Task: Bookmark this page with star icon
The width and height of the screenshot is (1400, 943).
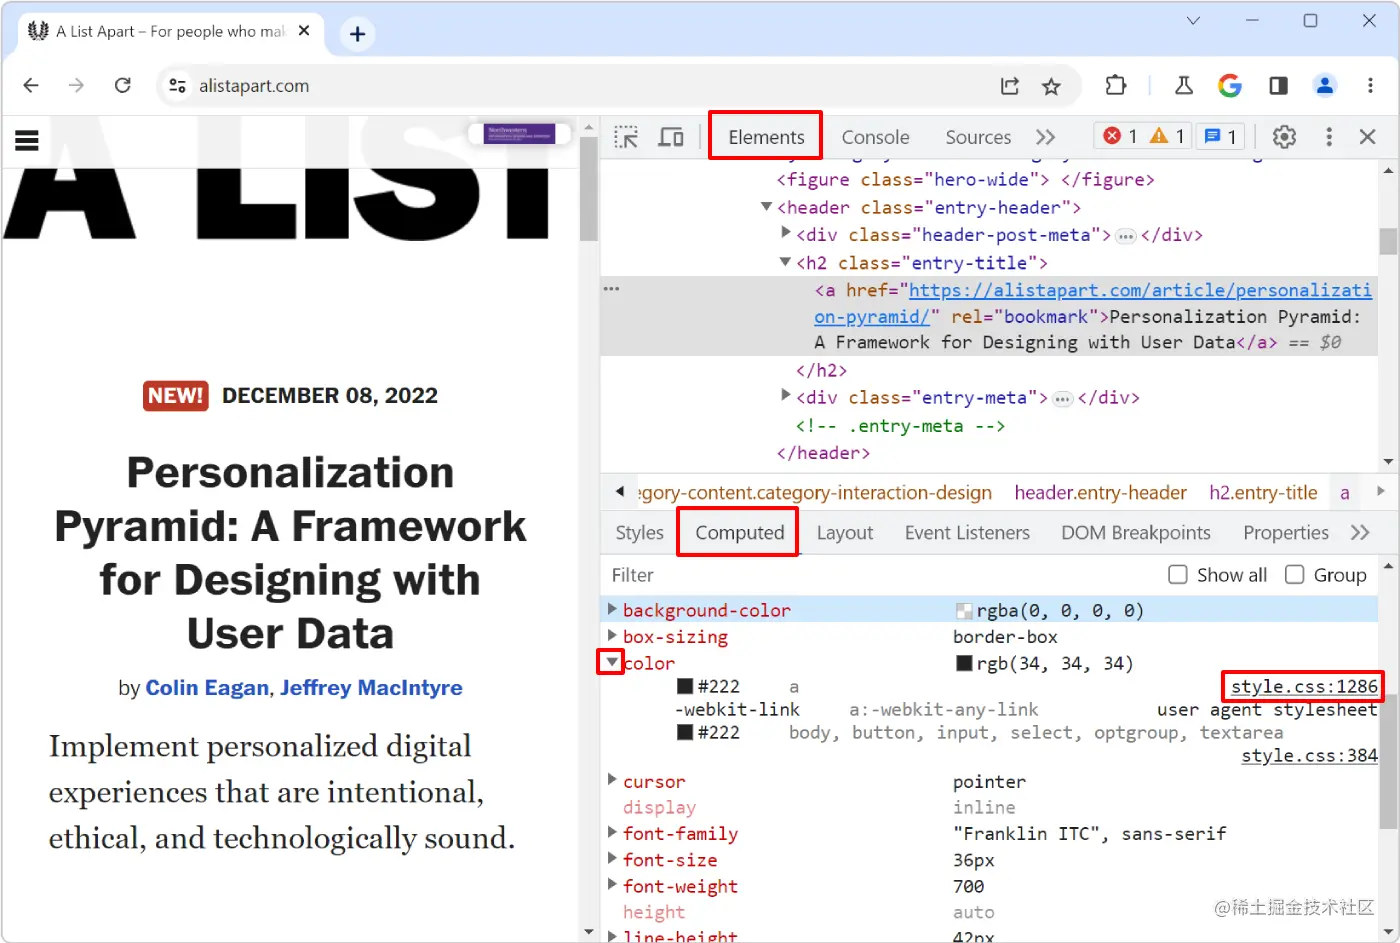Action: pyautogui.click(x=1051, y=86)
